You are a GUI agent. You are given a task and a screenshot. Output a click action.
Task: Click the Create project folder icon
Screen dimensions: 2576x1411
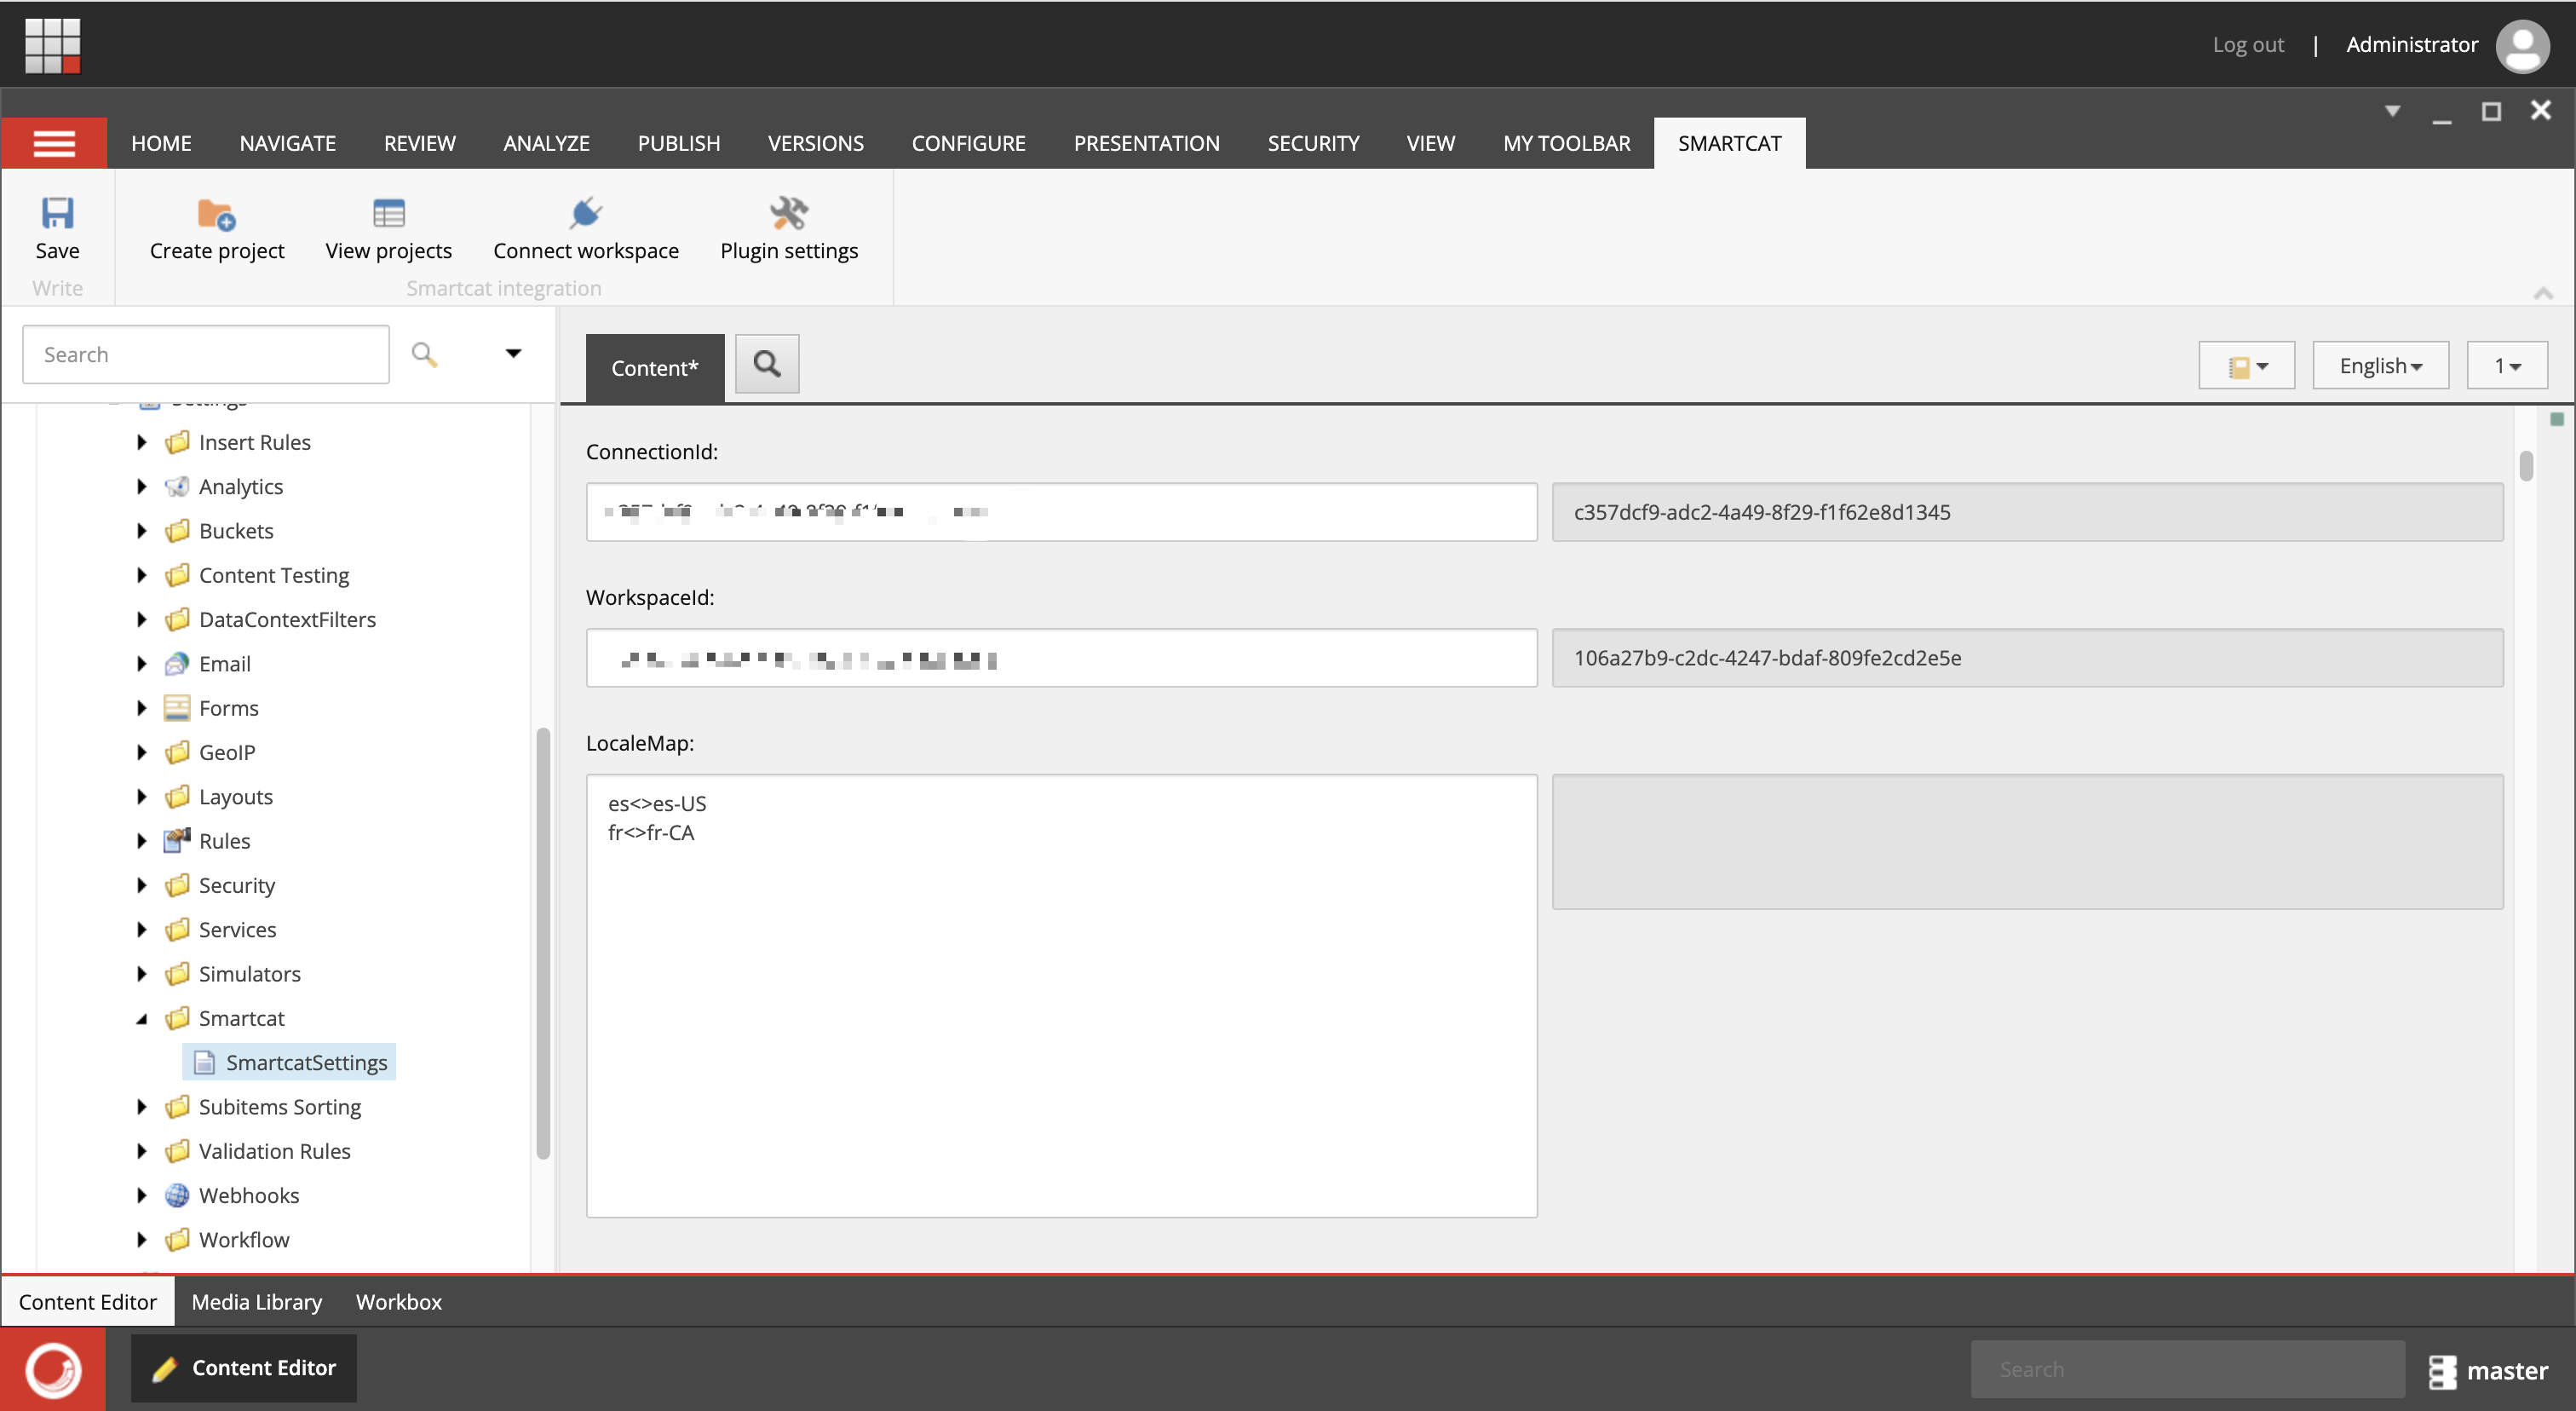pos(216,214)
